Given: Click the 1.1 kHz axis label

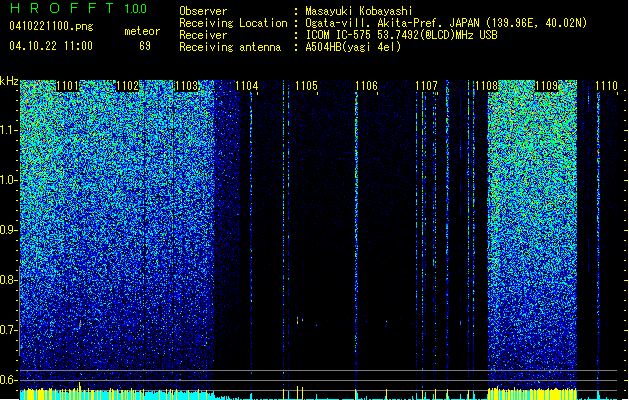Looking at the screenshot, I should click(x=9, y=130).
